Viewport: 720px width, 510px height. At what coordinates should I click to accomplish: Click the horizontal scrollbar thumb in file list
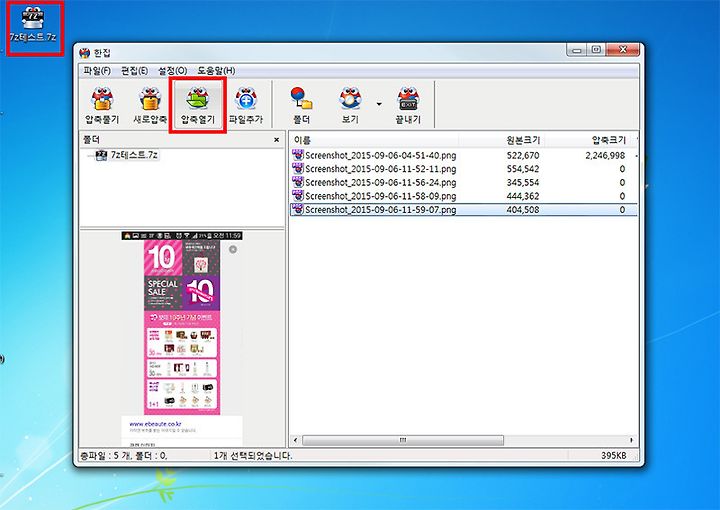(x=403, y=440)
